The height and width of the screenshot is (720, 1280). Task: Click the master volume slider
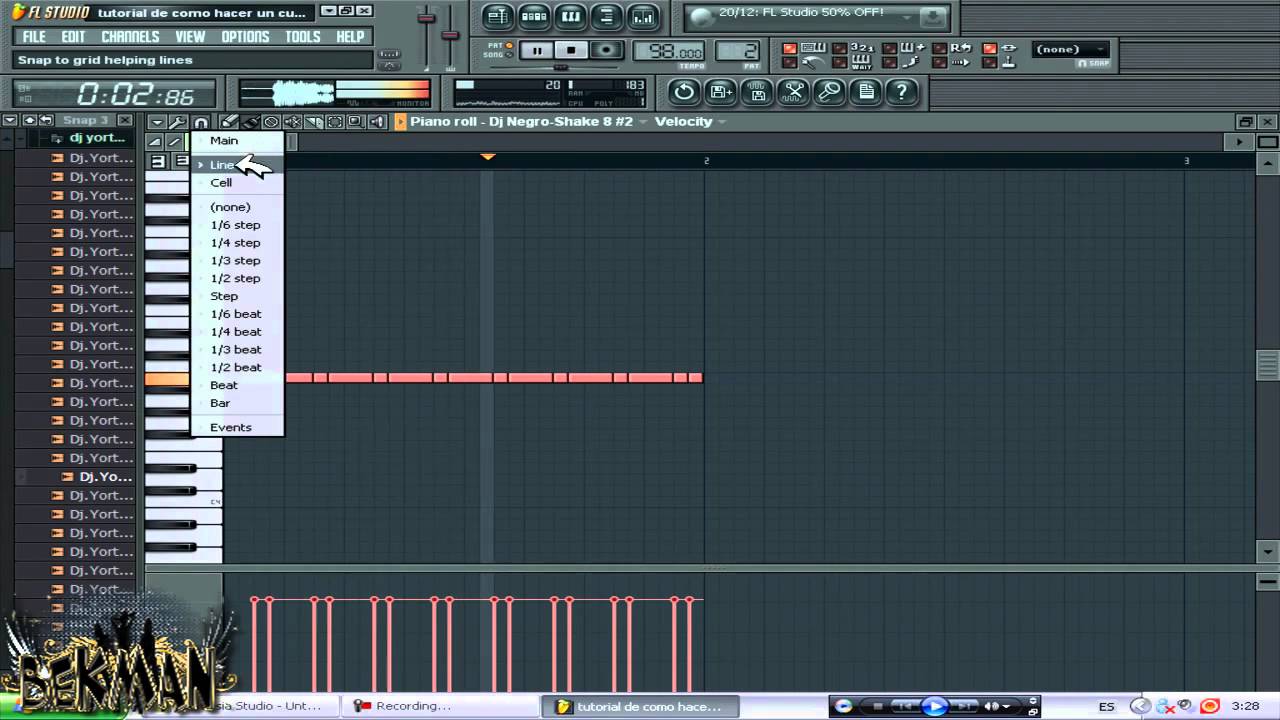tap(427, 19)
